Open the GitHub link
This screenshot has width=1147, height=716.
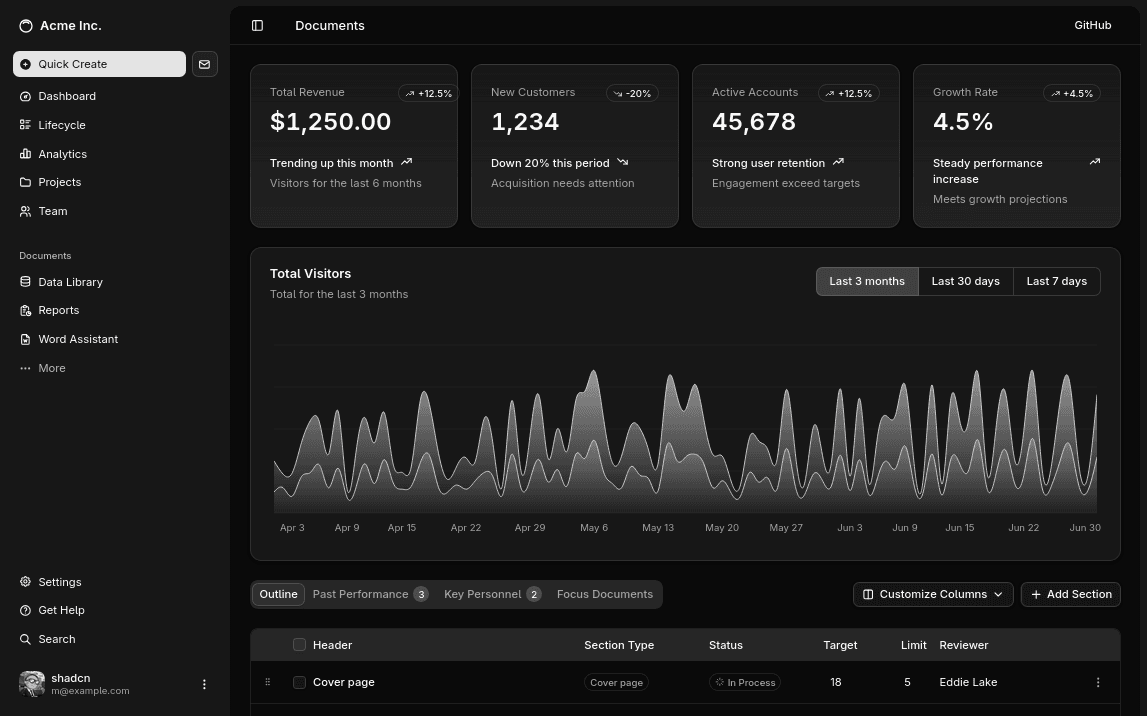(1092, 25)
